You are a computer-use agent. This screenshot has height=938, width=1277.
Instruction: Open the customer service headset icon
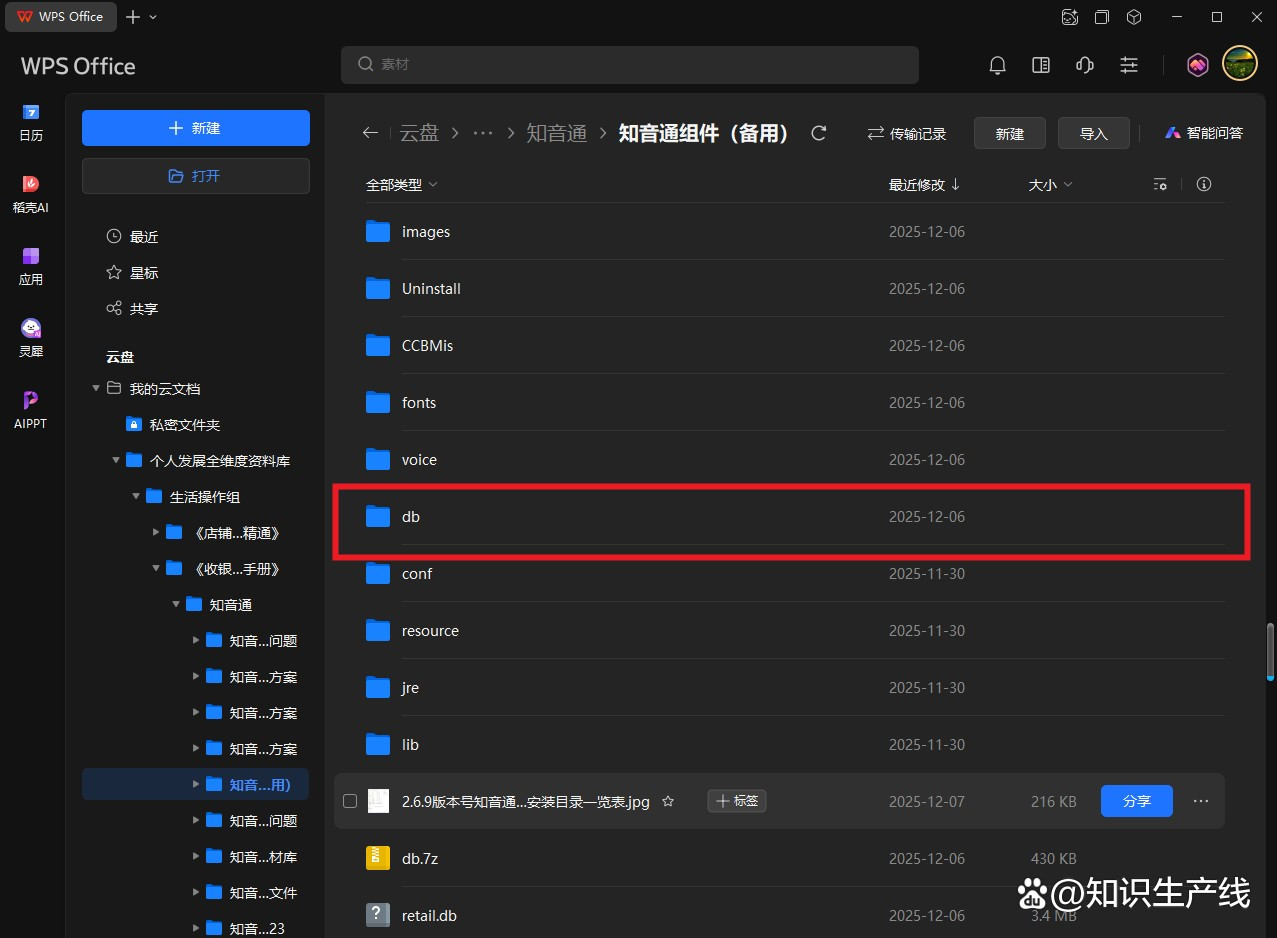point(1084,65)
